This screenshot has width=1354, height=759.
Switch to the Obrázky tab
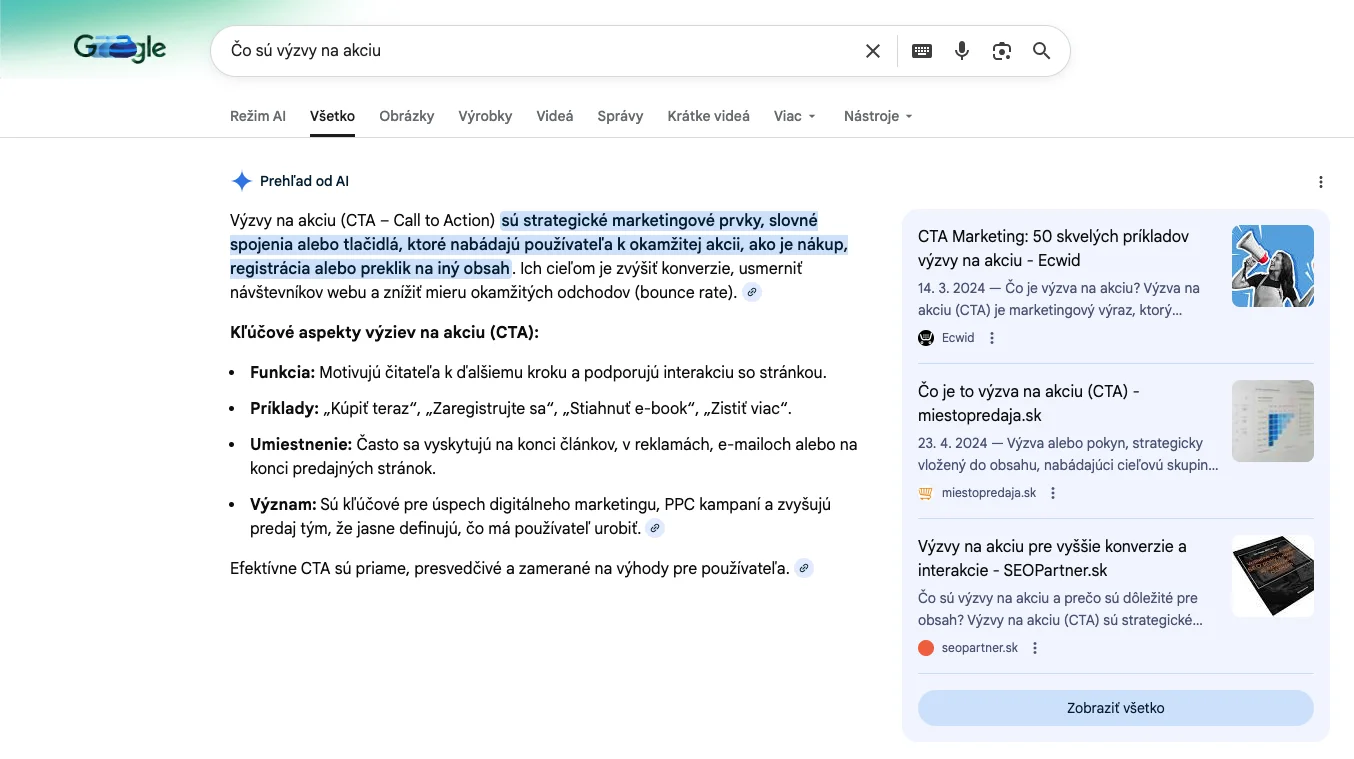point(407,116)
